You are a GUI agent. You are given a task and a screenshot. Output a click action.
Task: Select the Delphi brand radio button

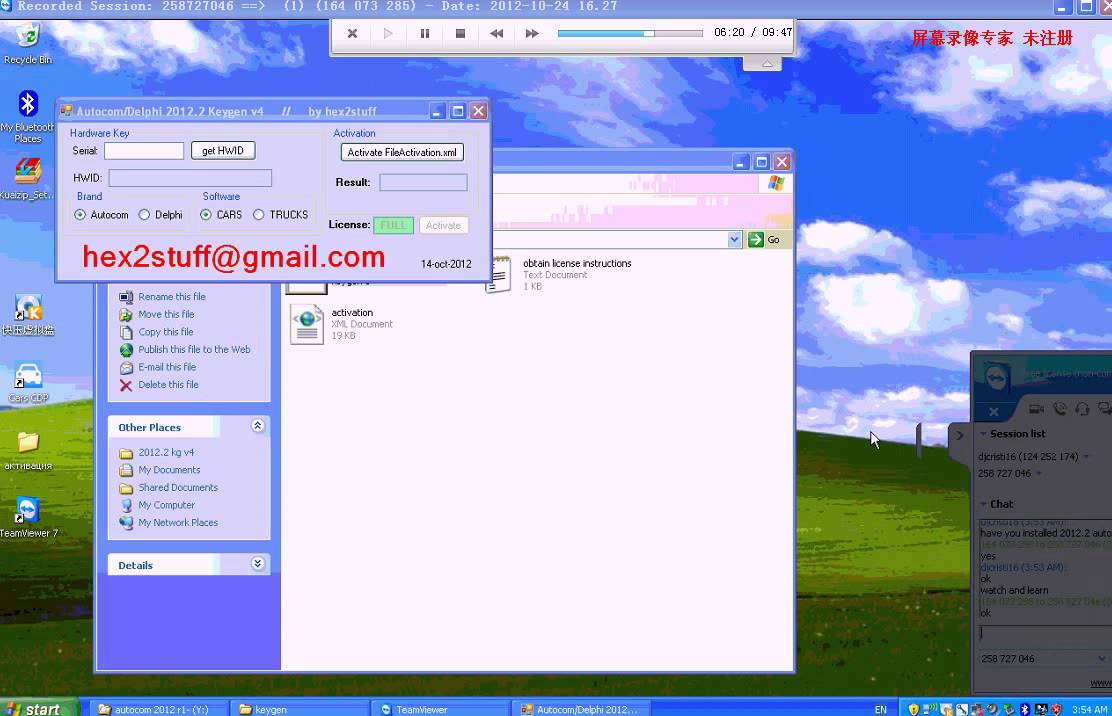point(144,215)
